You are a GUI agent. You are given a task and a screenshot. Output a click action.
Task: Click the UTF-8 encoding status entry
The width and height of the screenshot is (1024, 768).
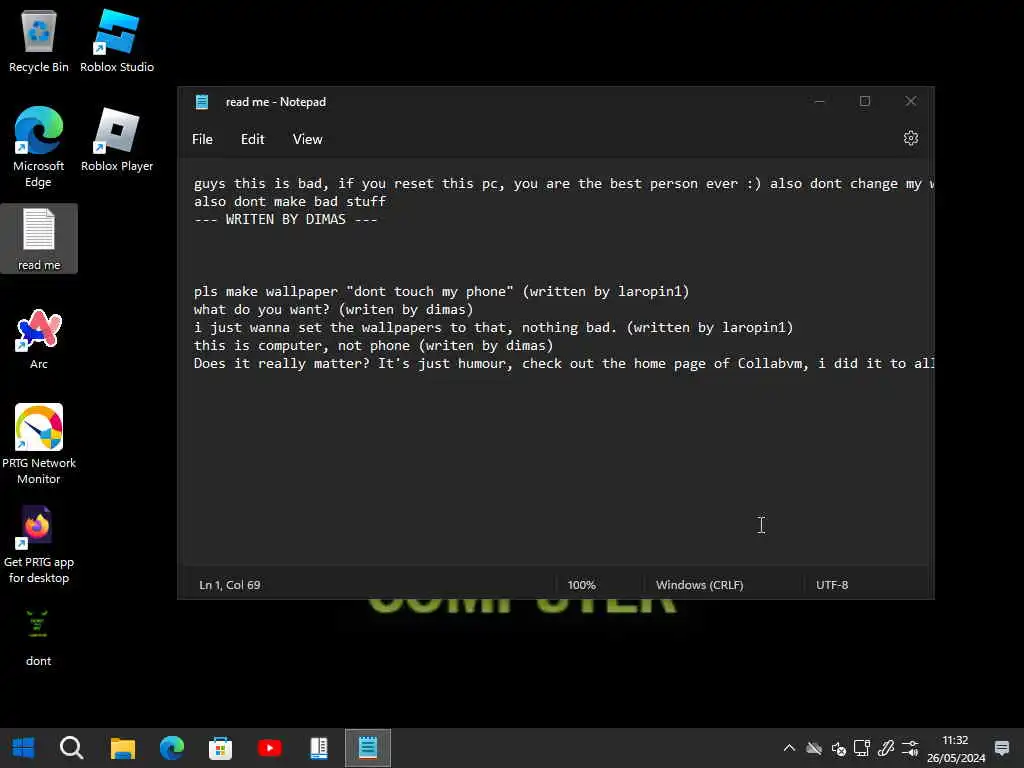pyautogui.click(x=832, y=585)
